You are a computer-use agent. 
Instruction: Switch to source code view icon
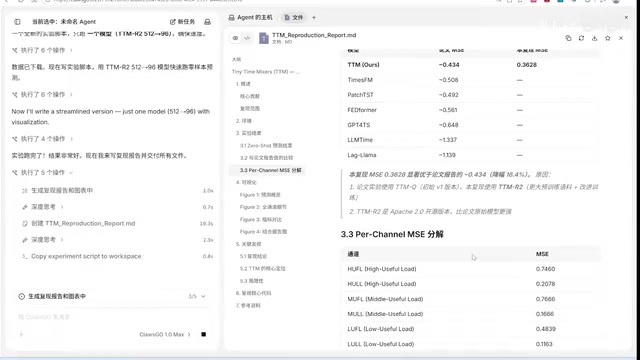pos(247,38)
